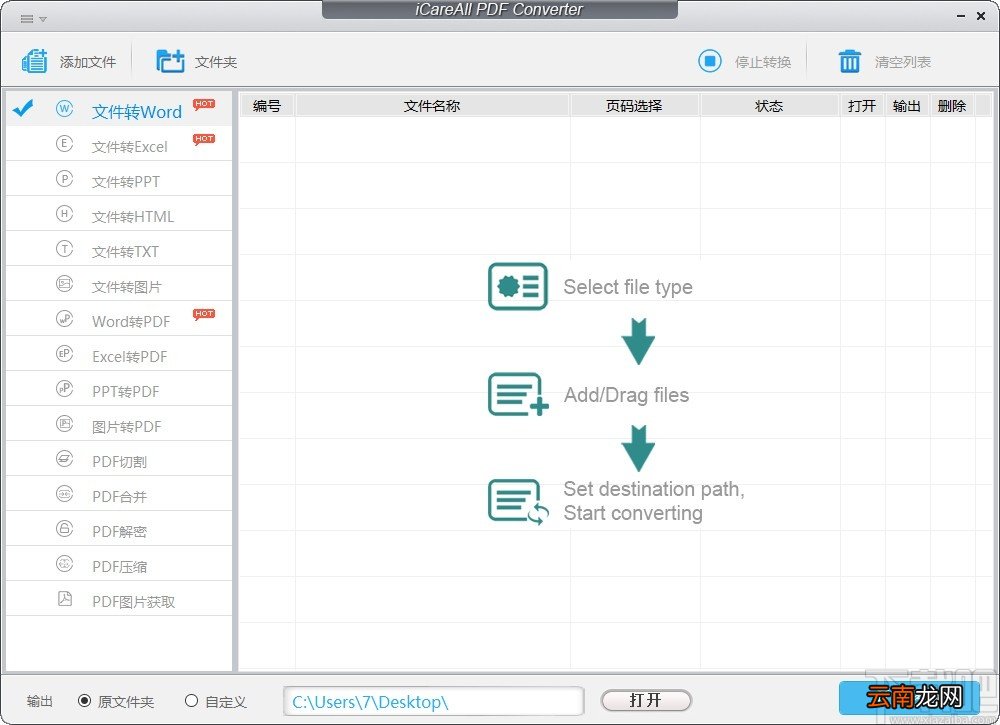Click the output path field C:\Users\7\Desktop\
The image size is (1000, 725).
tap(434, 701)
